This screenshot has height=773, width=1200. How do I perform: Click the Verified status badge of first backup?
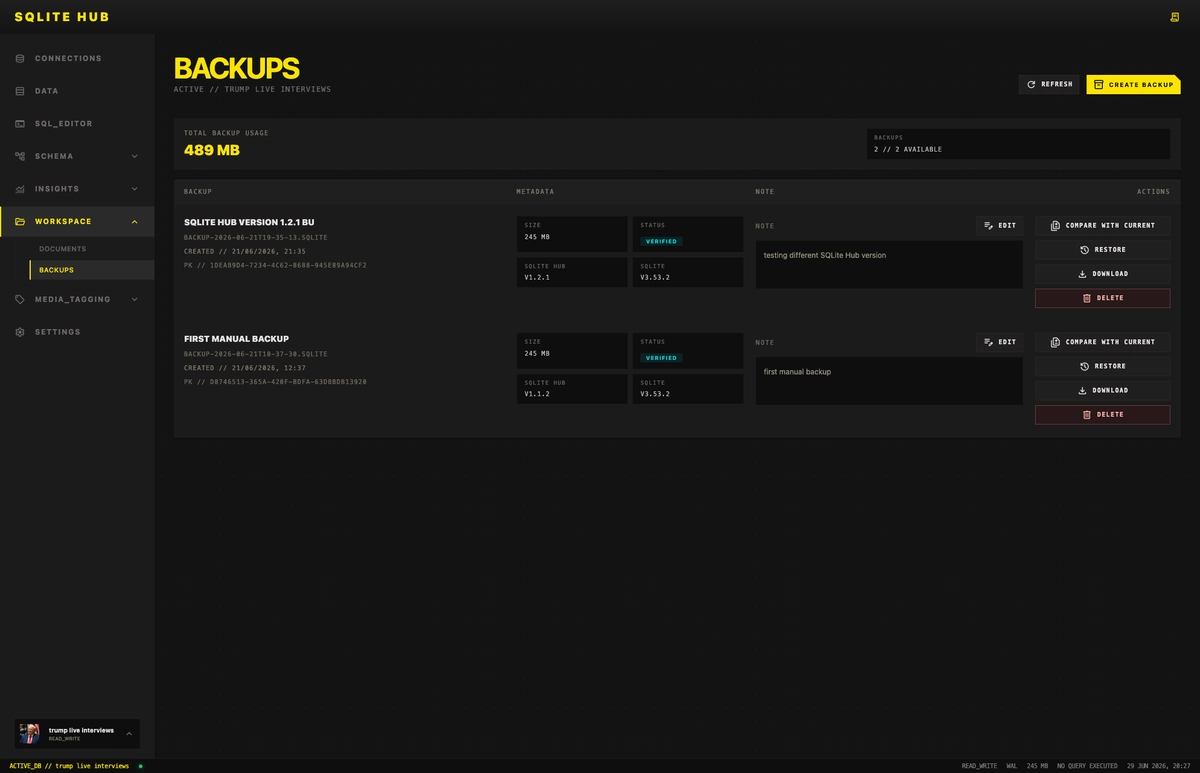coord(661,241)
